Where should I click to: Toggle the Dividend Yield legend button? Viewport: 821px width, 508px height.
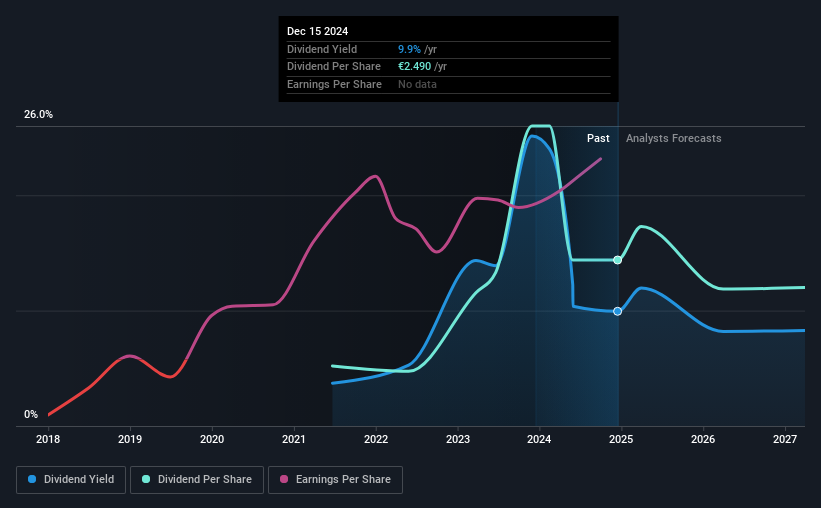click(71, 480)
